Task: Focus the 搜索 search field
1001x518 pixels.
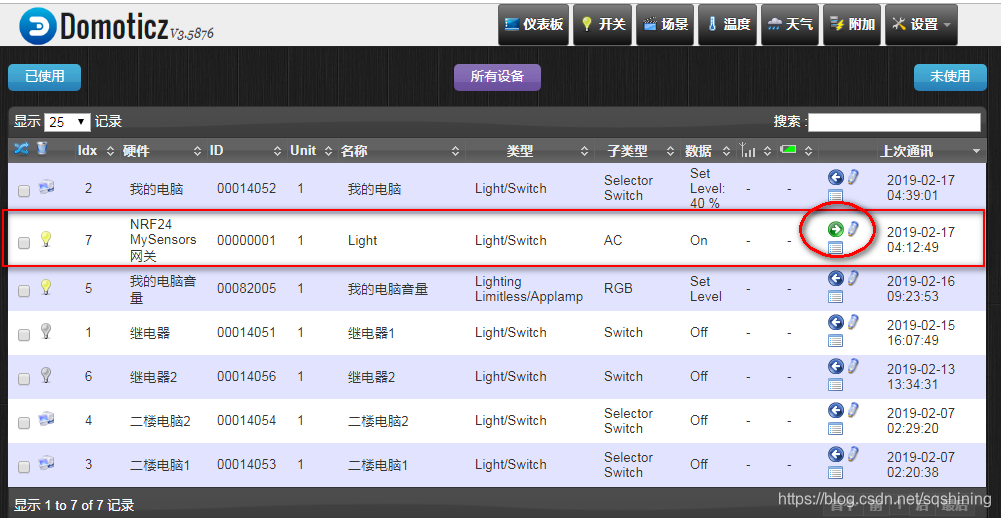Action: [894, 121]
